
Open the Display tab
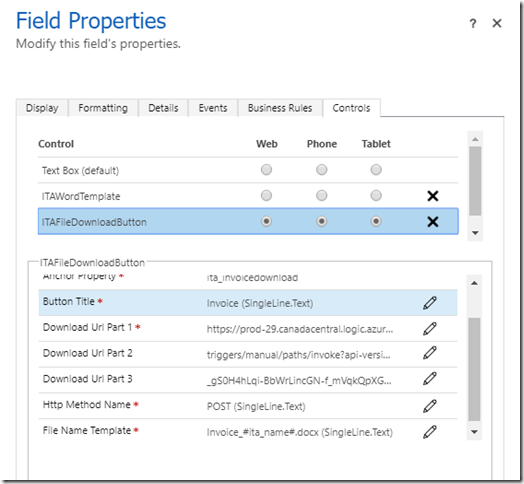42,108
